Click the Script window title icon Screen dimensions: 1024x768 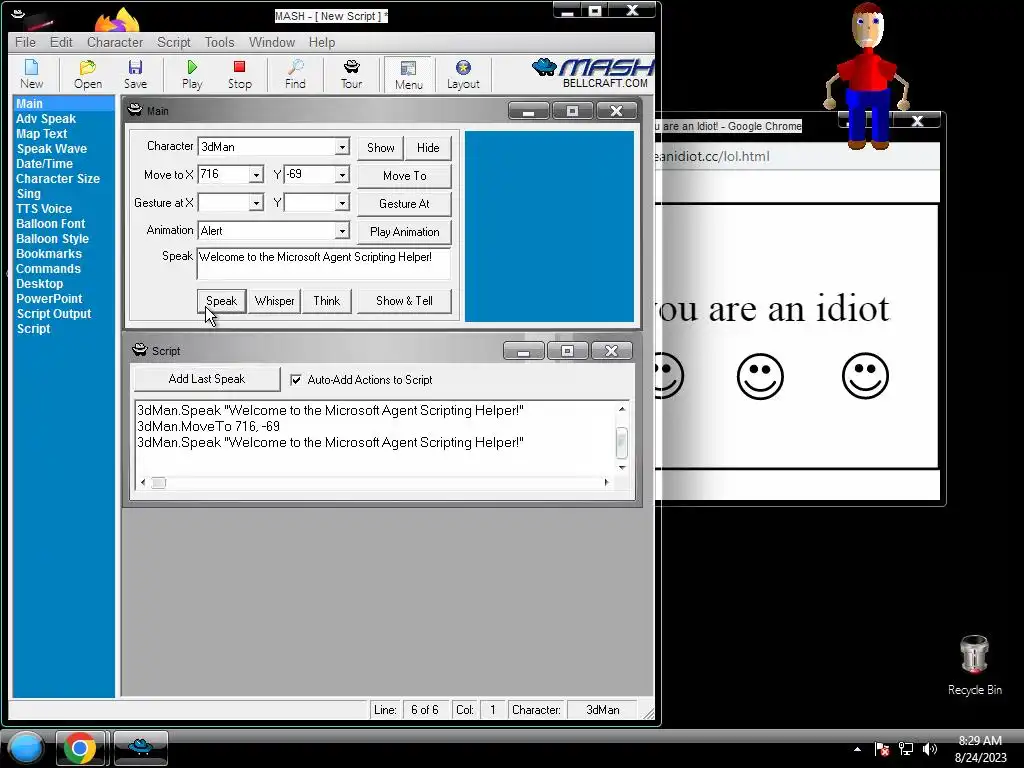140,350
